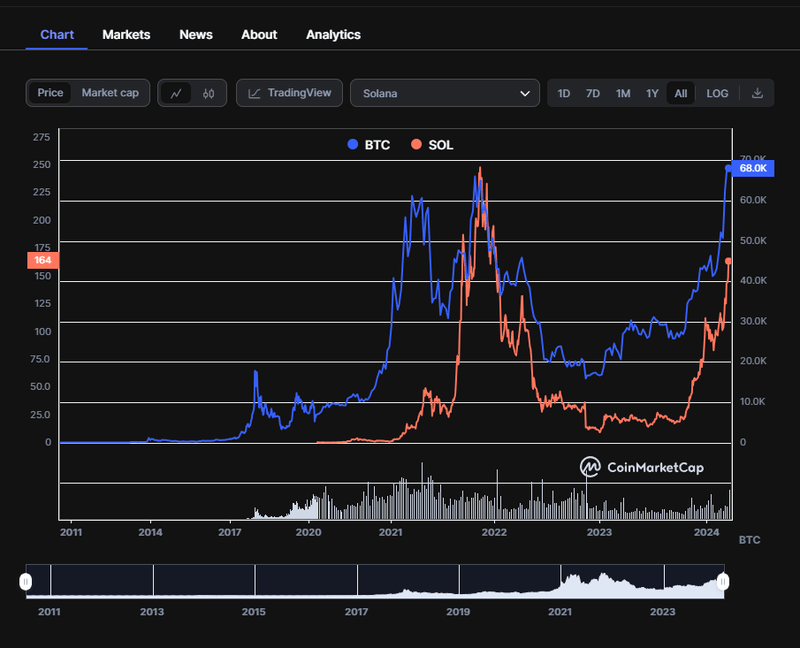This screenshot has height=648, width=800.
Task: Click the range navigator mini chart
Action: click(x=375, y=581)
